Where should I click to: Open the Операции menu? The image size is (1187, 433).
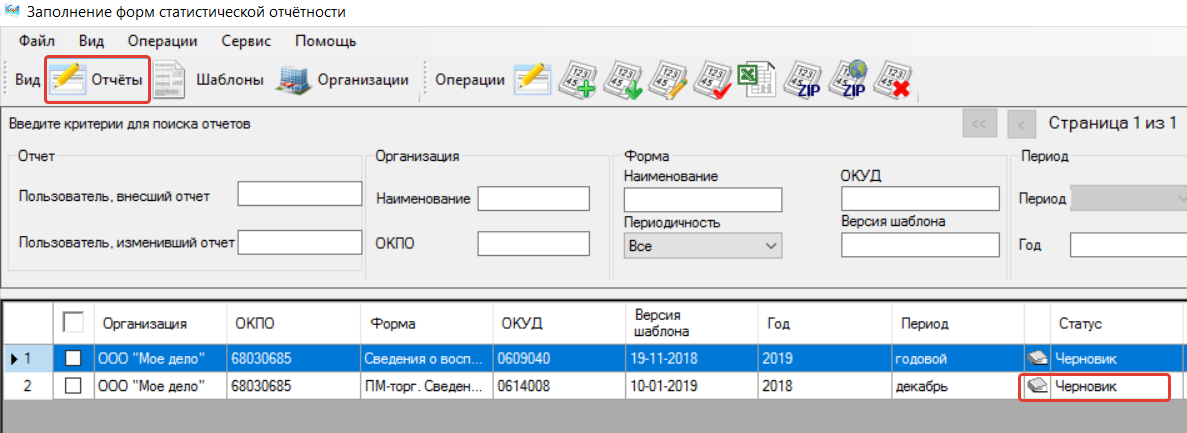(x=163, y=41)
